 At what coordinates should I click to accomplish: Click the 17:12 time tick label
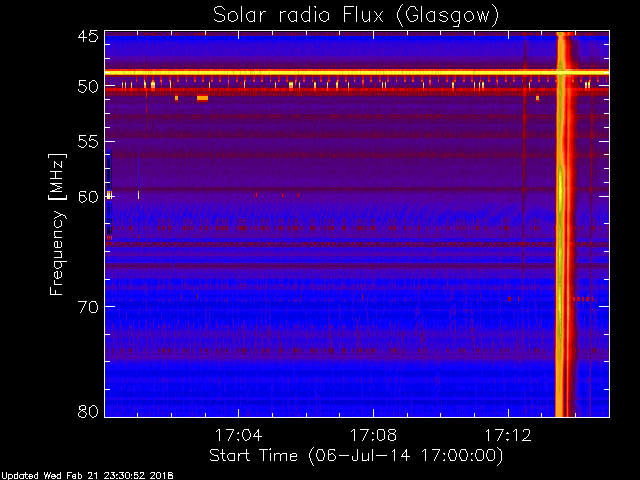[x=508, y=435]
